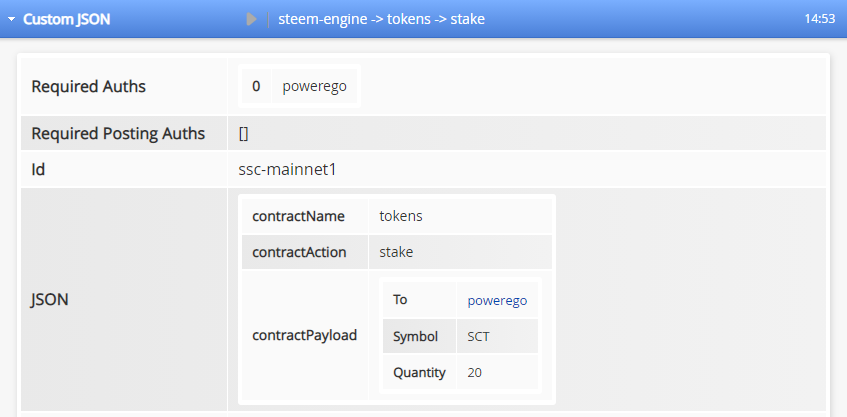Click the empty brackets posting auths value
Viewport: 847px width, 417px height.
[x=244, y=133]
